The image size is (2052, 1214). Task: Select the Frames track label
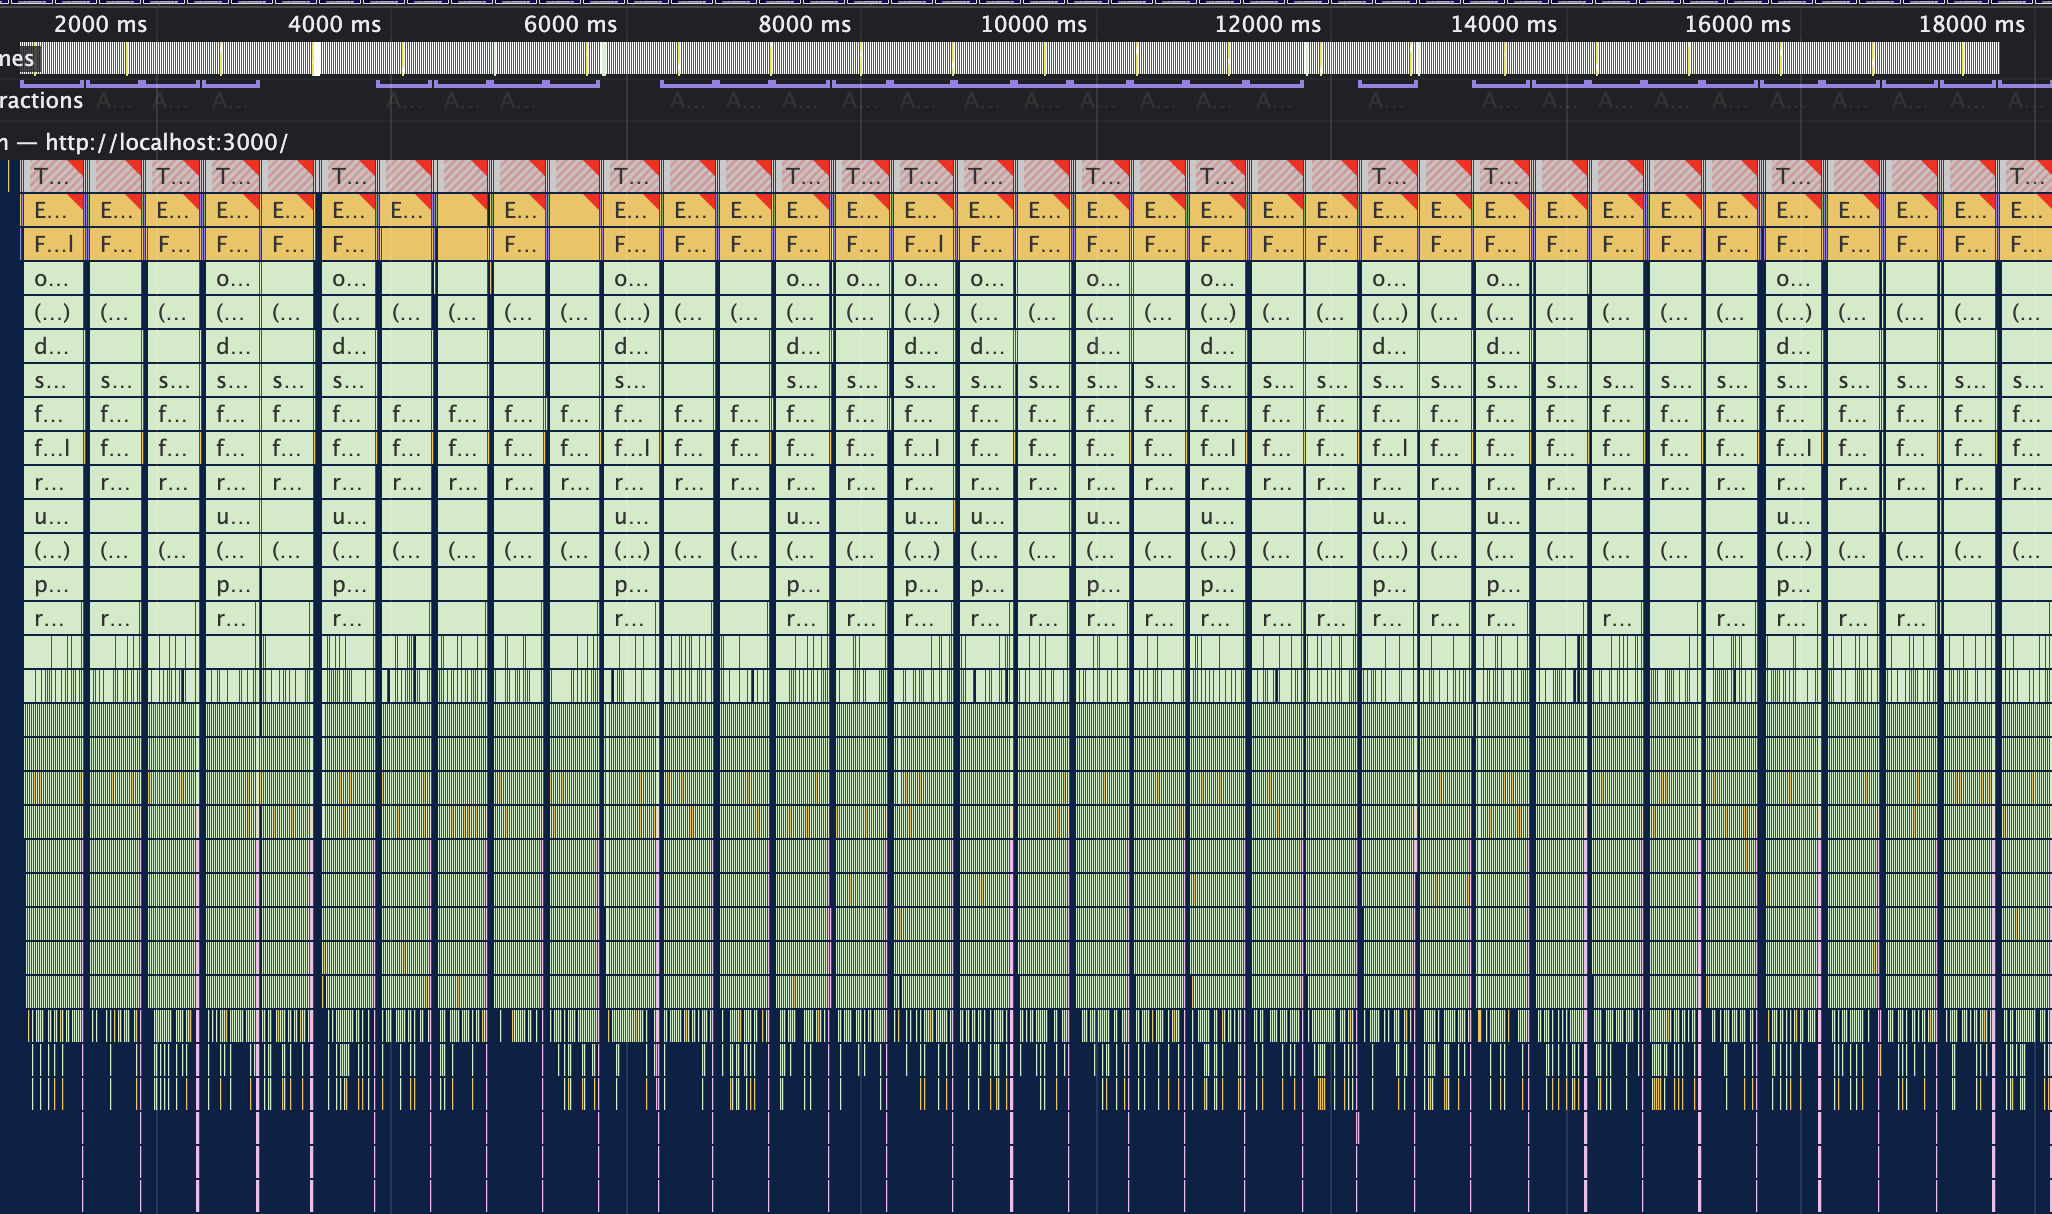click(17, 59)
